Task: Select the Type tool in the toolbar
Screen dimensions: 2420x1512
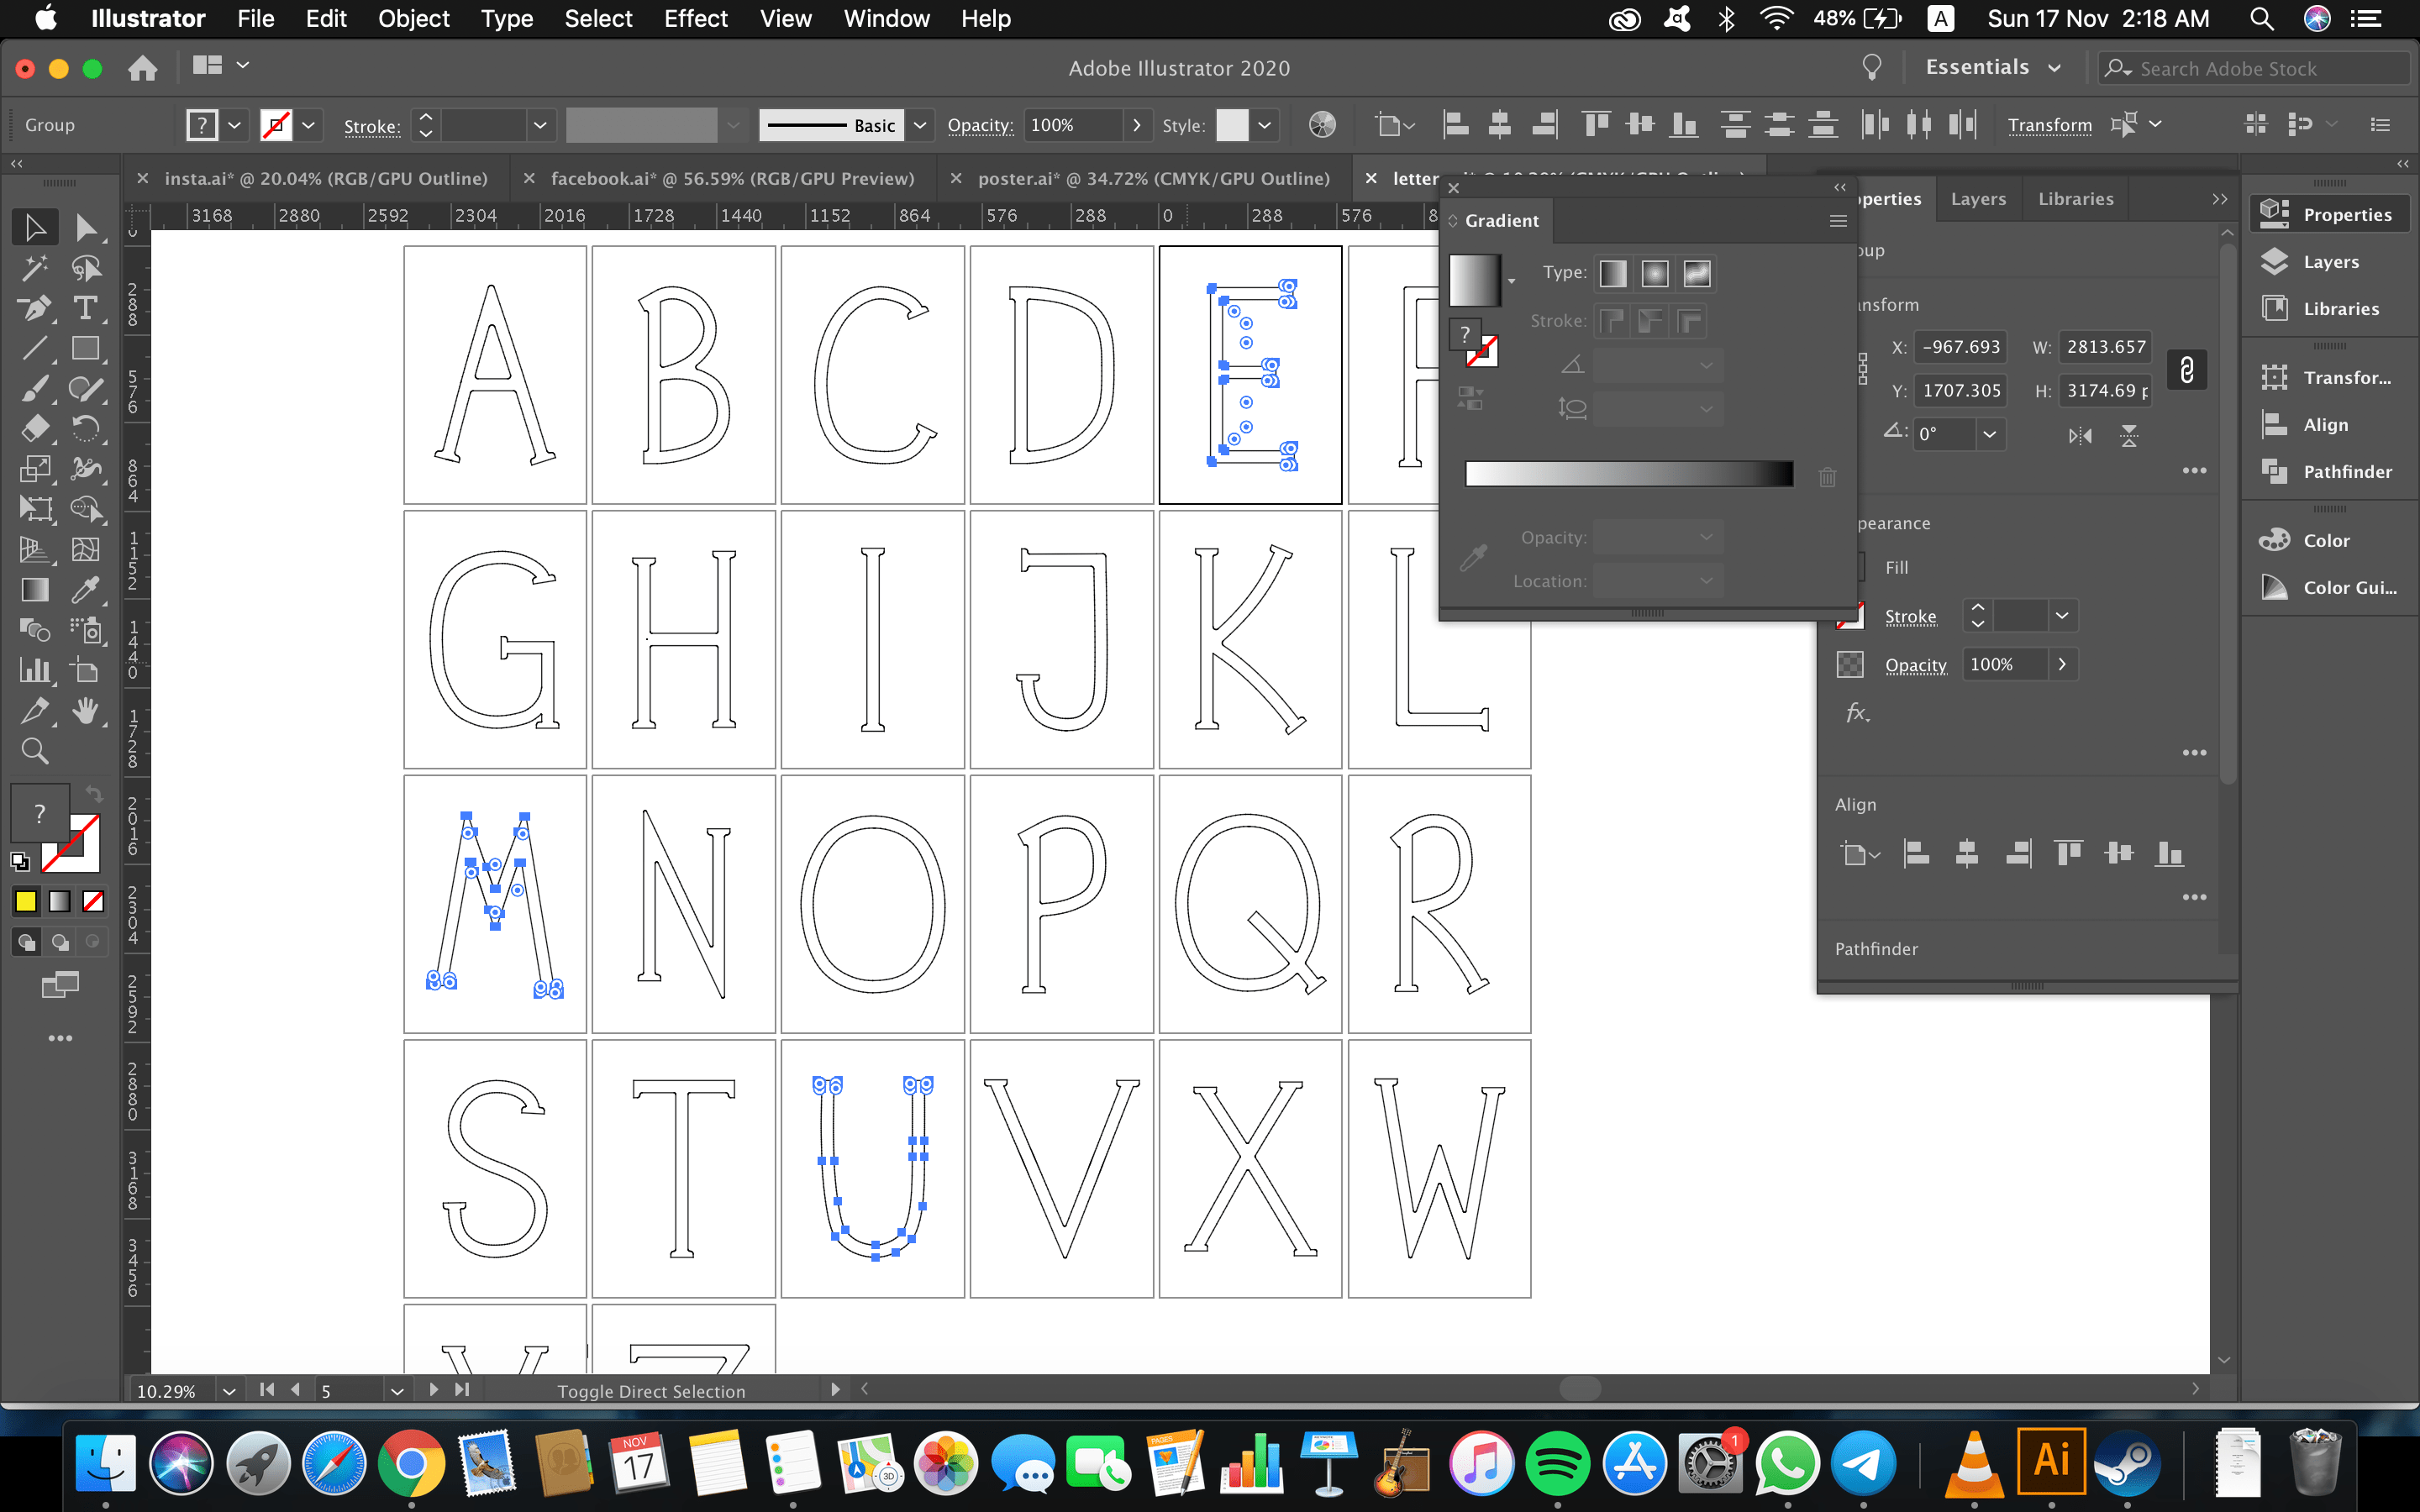Action: tap(87, 308)
